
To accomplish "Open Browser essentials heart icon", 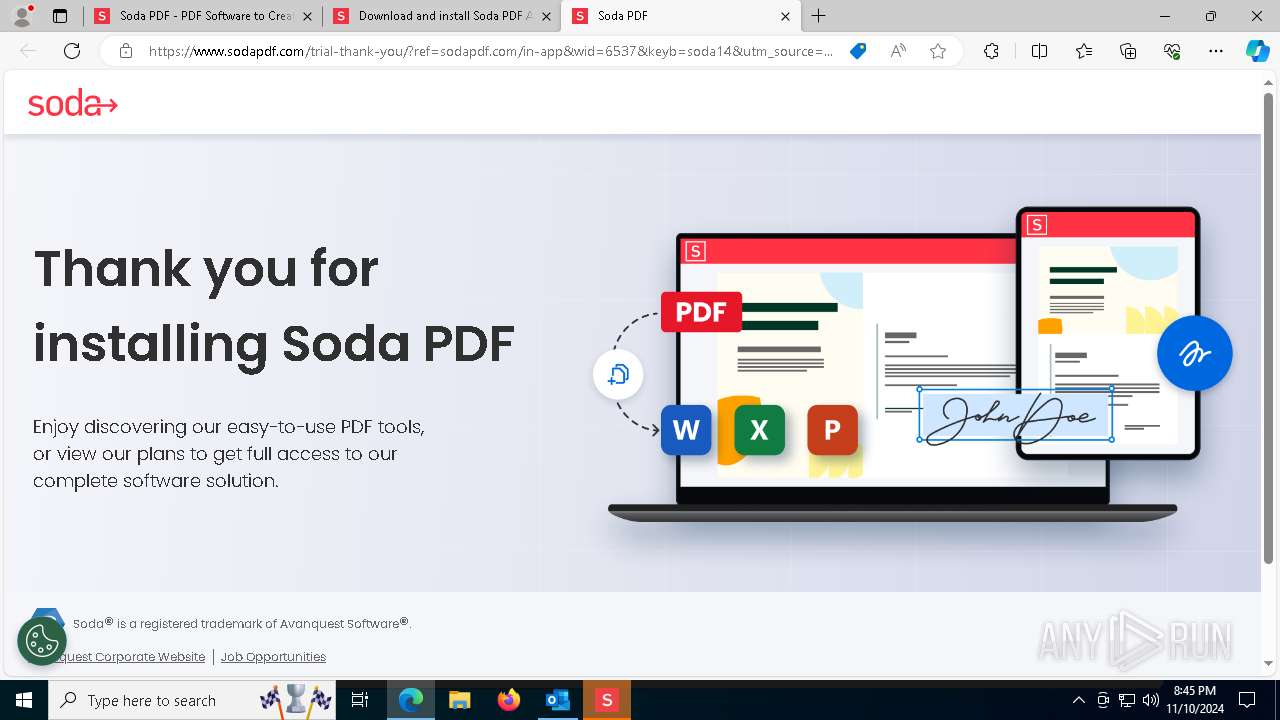I will pyautogui.click(x=1172, y=51).
